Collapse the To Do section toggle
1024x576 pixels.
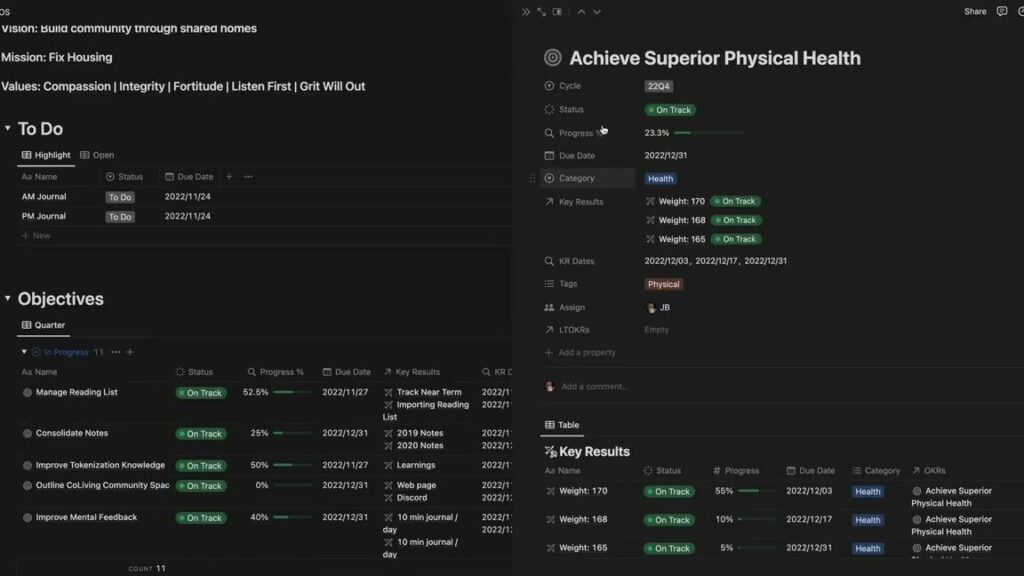pos(8,129)
